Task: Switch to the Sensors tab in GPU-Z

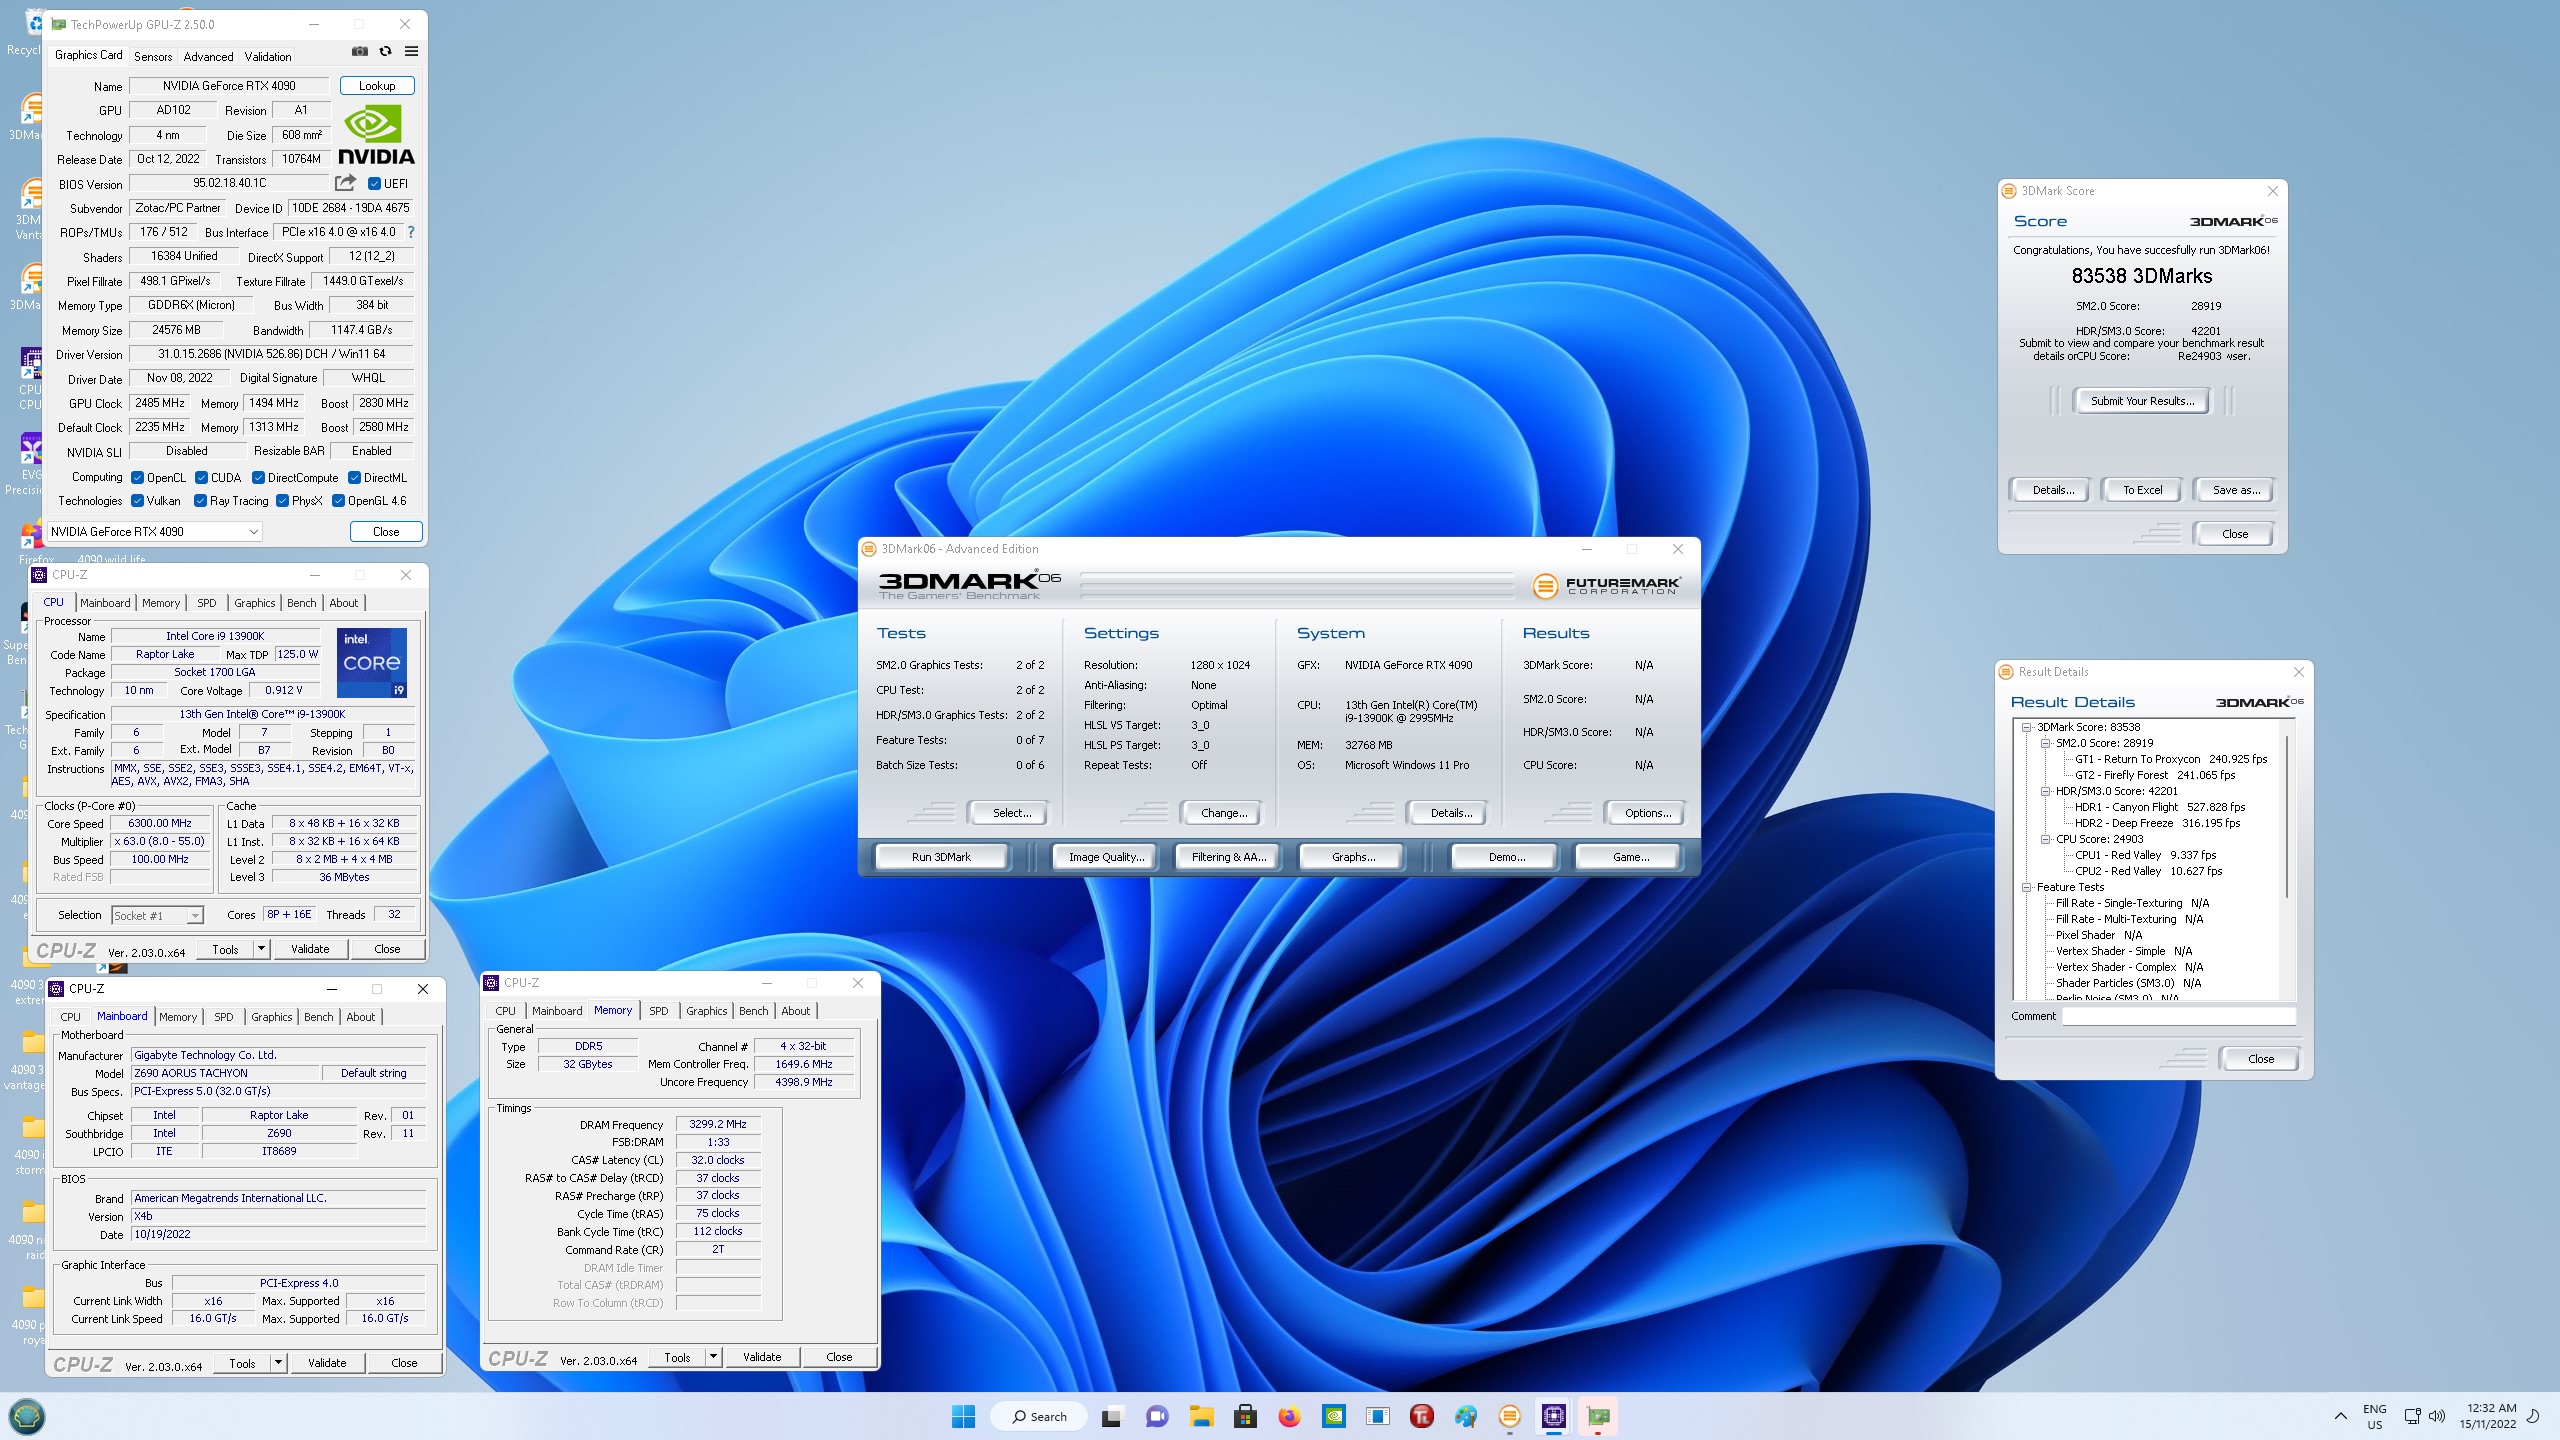Action: [x=153, y=56]
